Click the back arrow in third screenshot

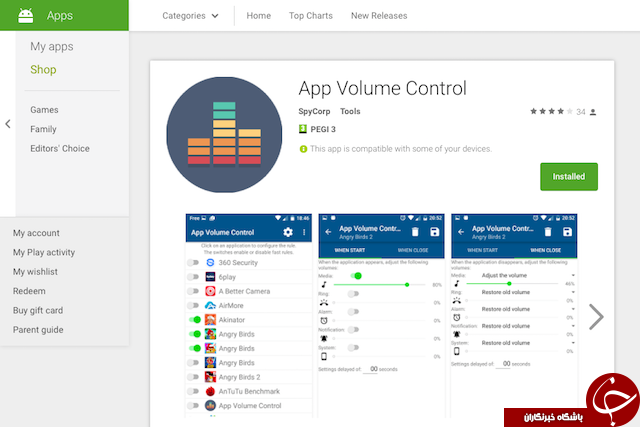click(461, 232)
